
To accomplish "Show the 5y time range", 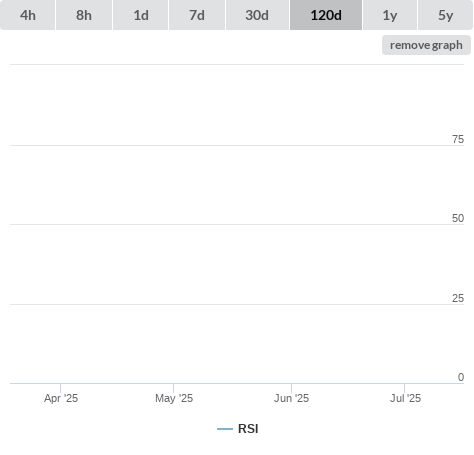I will pyautogui.click(x=445, y=15).
